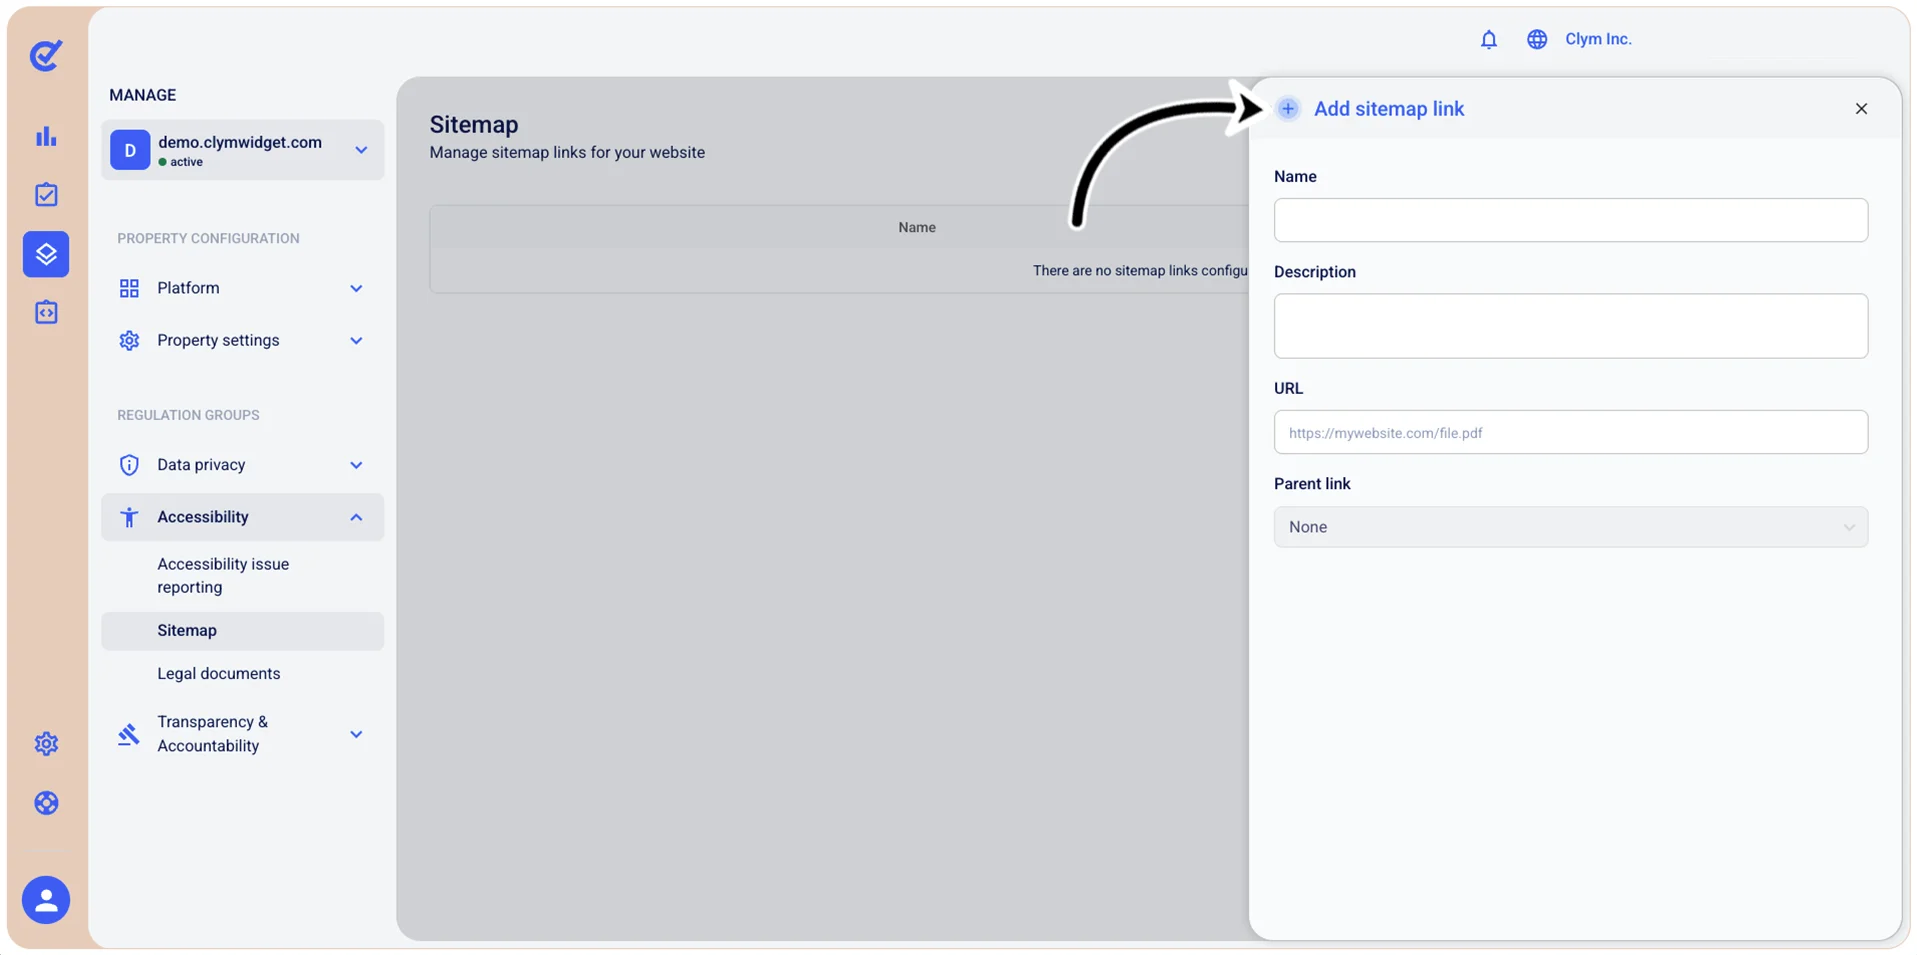The width and height of the screenshot is (1917, 955).
Task: Open Accessibility issue reporting page
Action: tap(223, 576)
